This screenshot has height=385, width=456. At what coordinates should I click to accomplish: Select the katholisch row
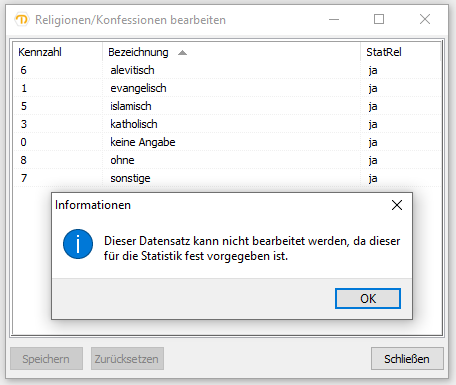(x=227, y=124)
